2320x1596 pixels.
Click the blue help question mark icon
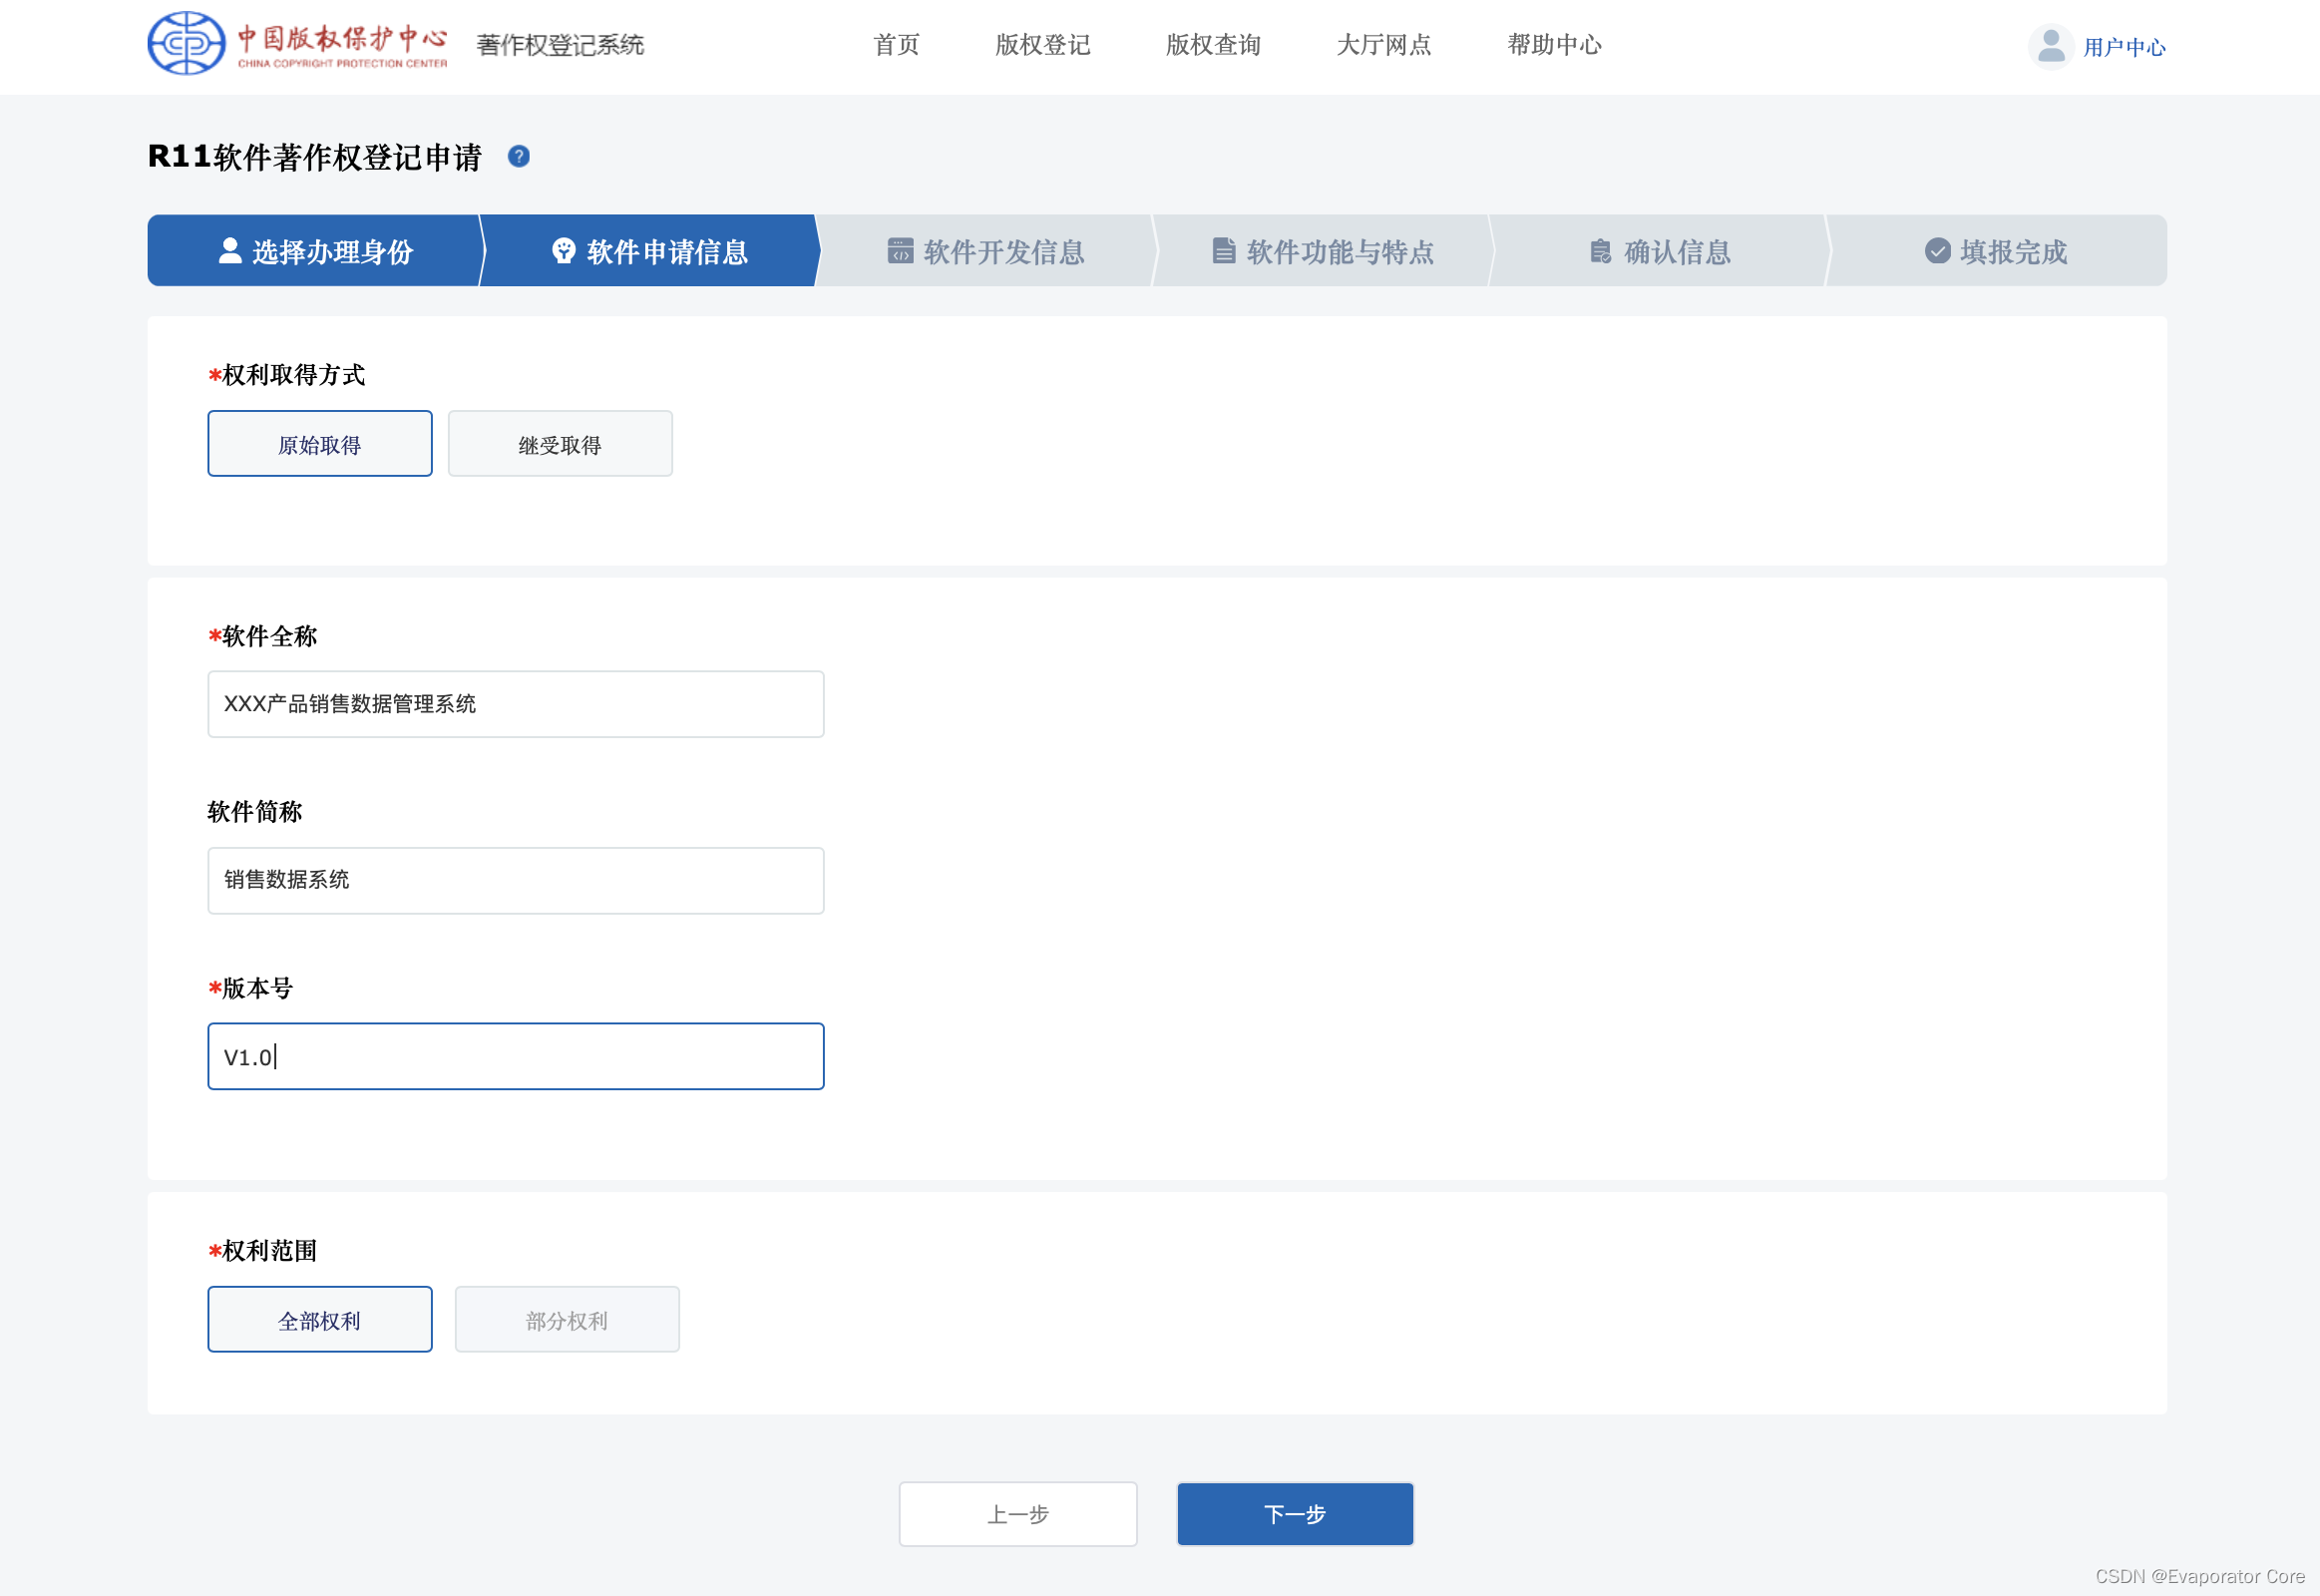[x=518, y=156]
